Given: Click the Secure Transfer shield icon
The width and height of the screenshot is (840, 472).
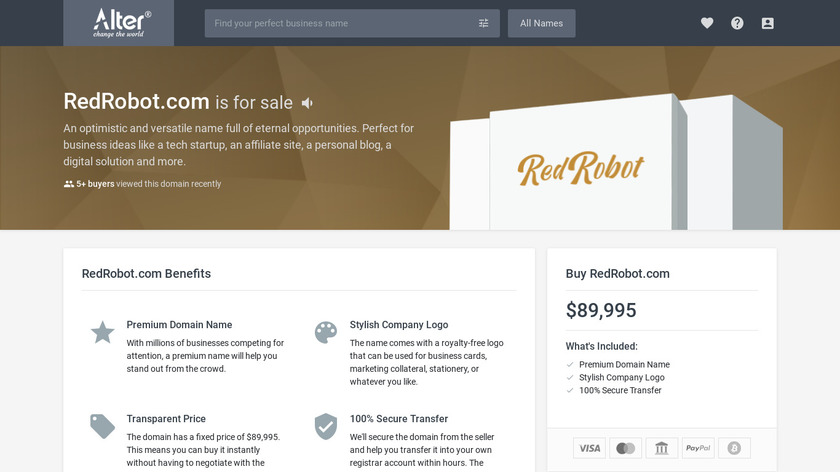Looking at the screenshot, I should point(326,426).
